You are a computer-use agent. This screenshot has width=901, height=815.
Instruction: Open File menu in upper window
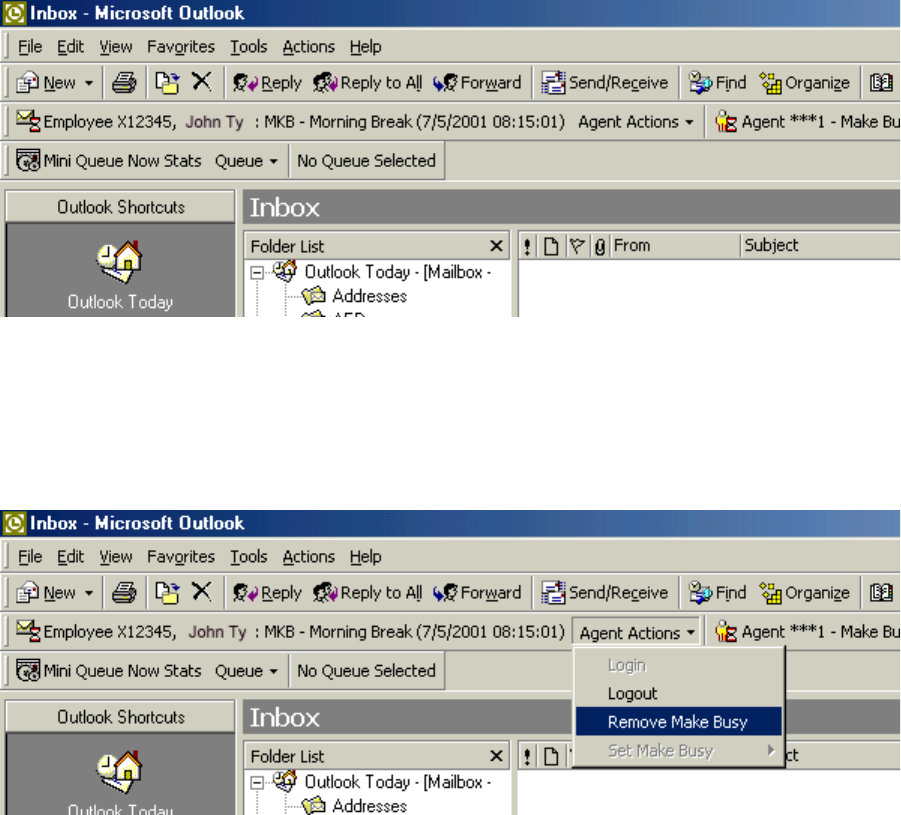tap(30, 47)
